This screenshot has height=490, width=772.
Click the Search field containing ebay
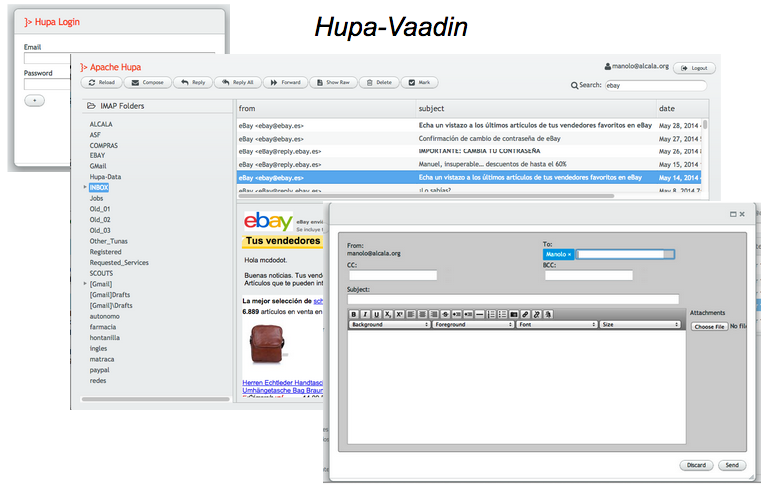point(655,86)
